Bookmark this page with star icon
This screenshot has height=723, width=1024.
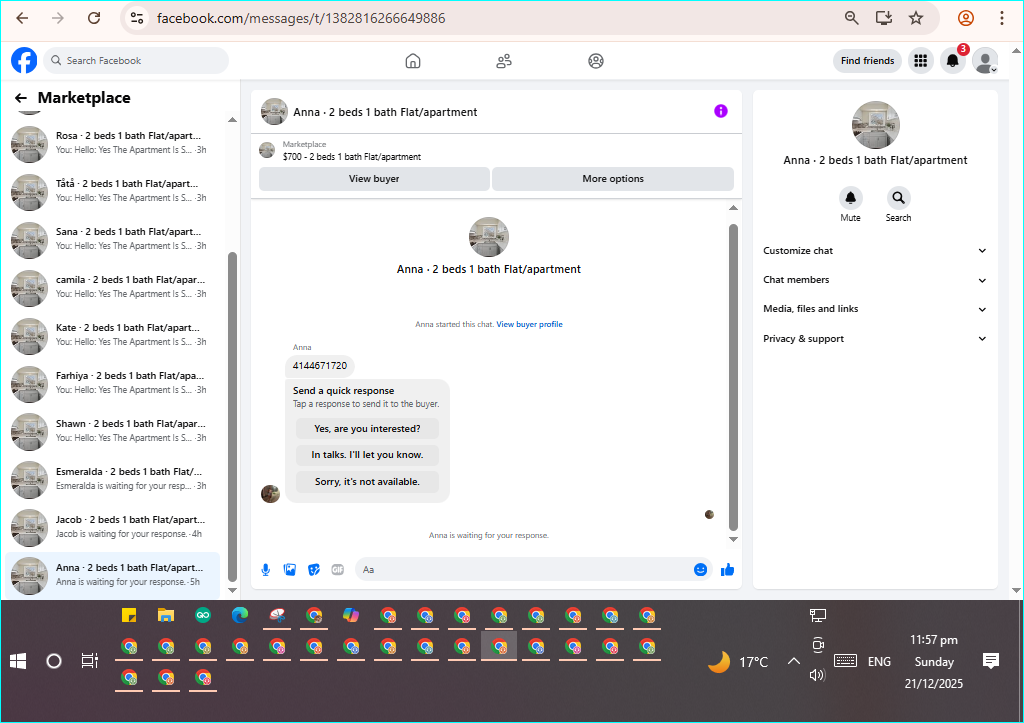(916, 18)
